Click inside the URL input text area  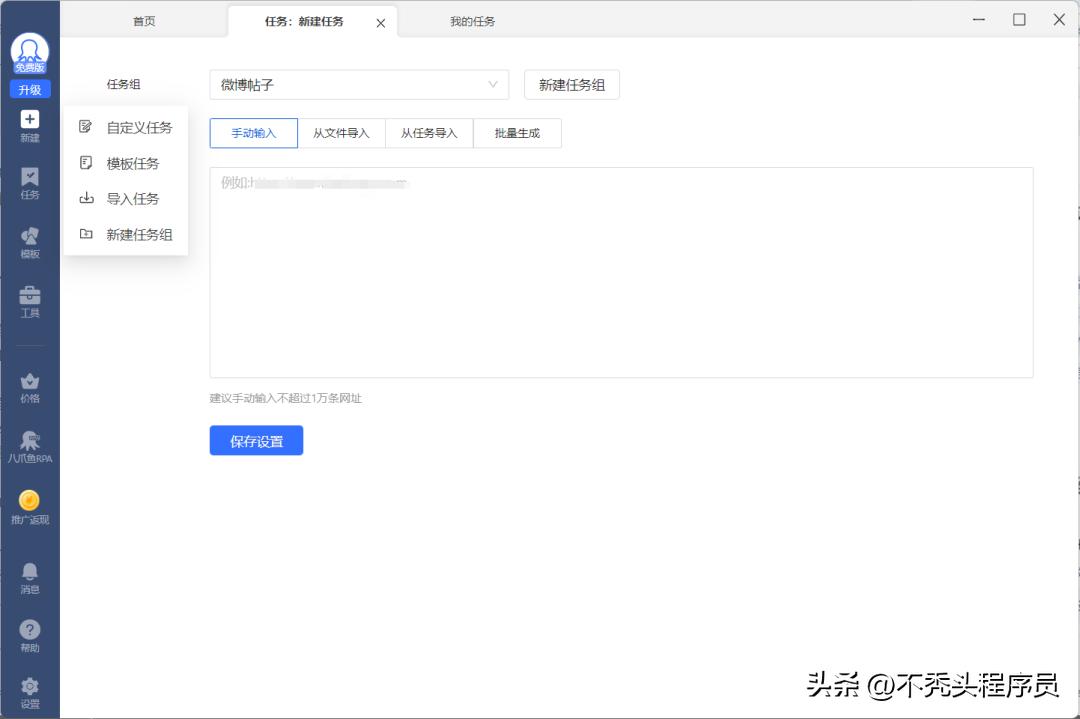tap(620, 280)
